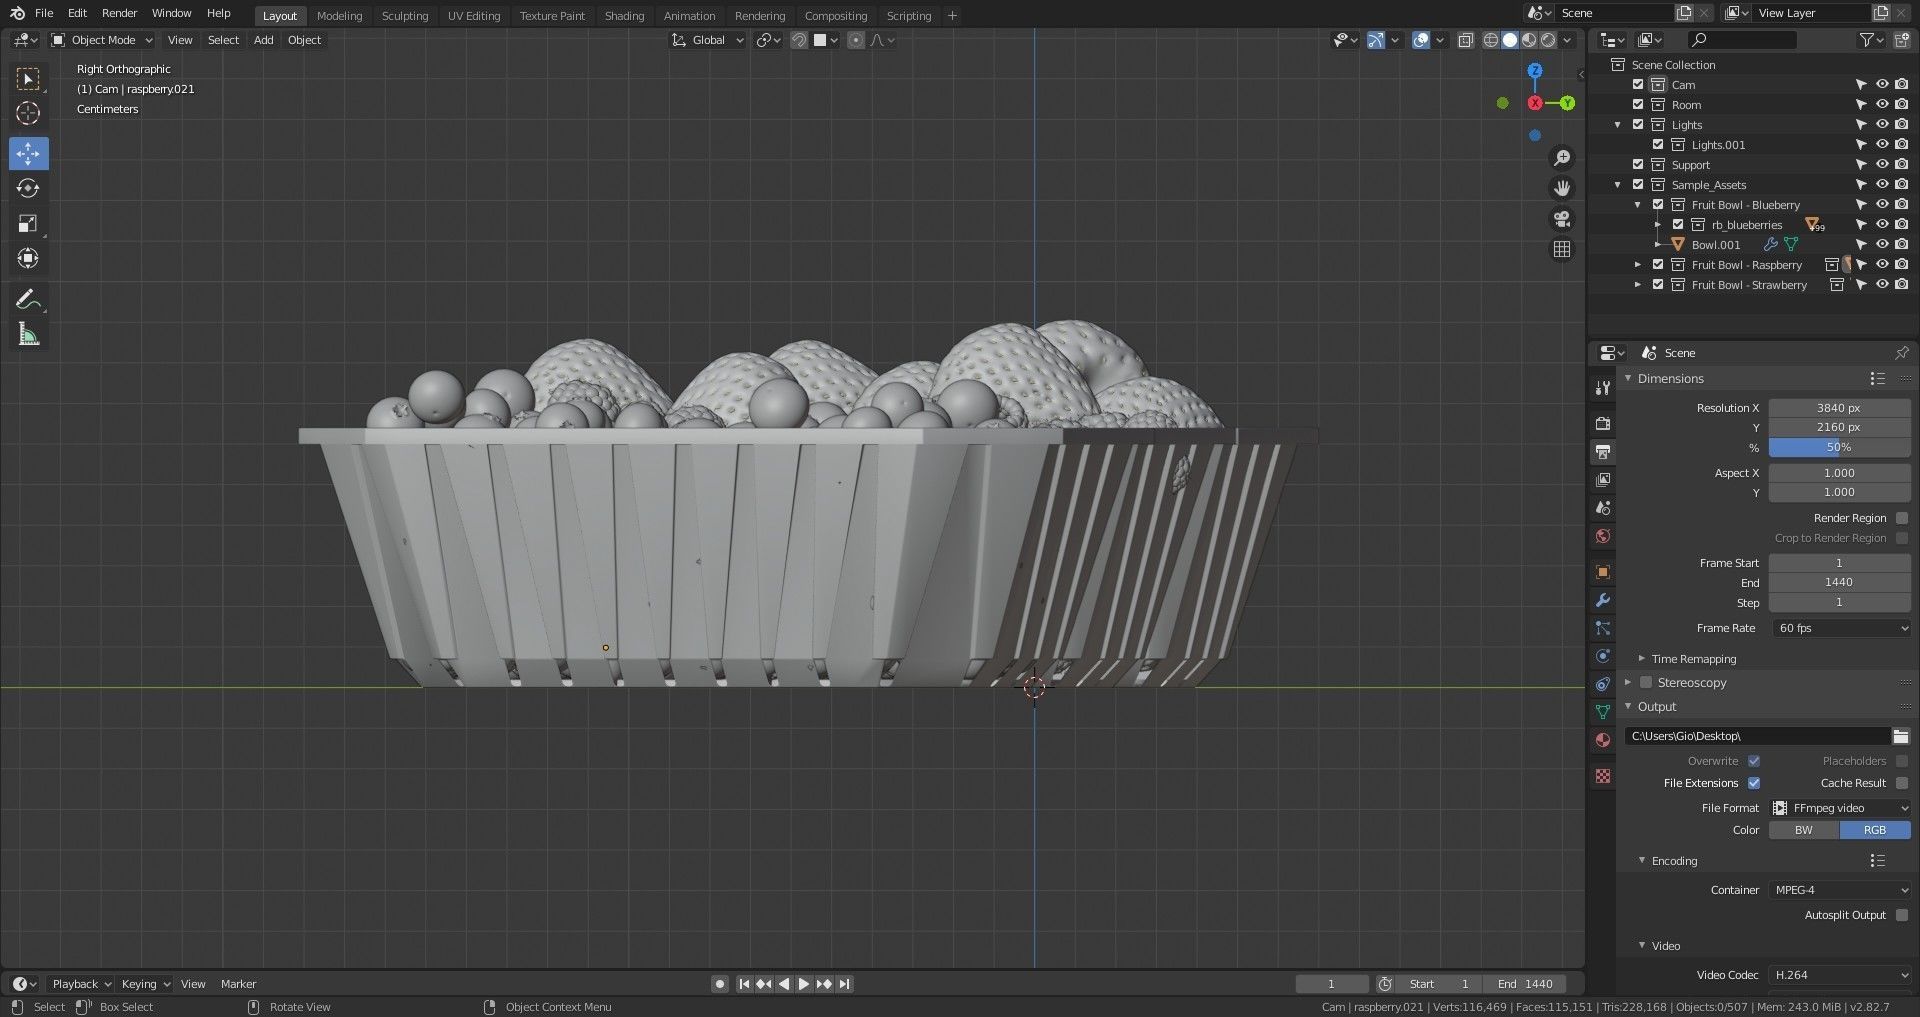1920x1017 pixels.
Task: Open the Add menu in viewport header
Action: click(263, 40)
